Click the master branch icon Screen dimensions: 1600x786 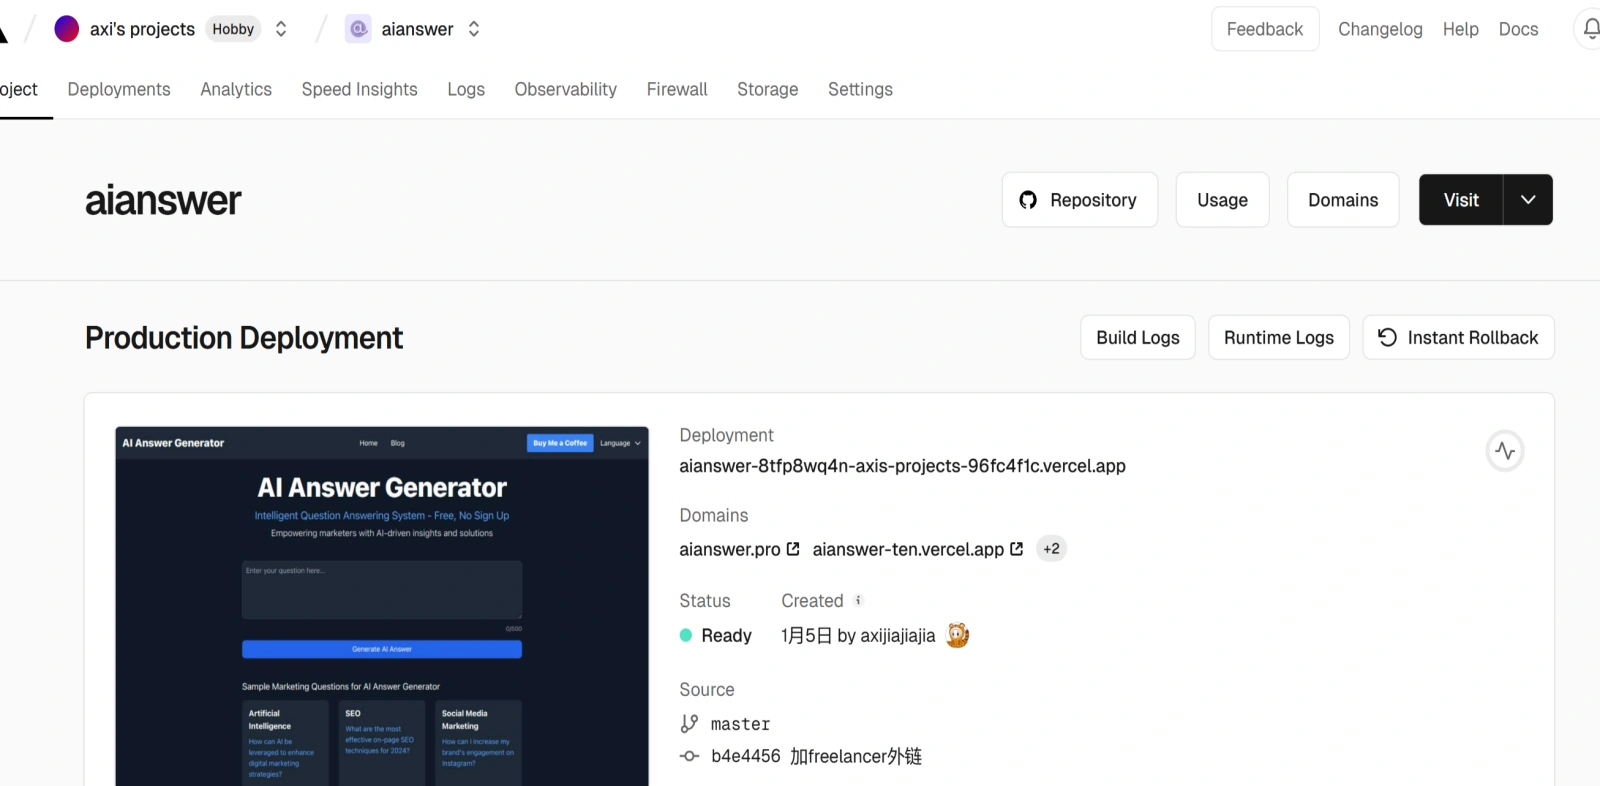[x=689, y=724]
